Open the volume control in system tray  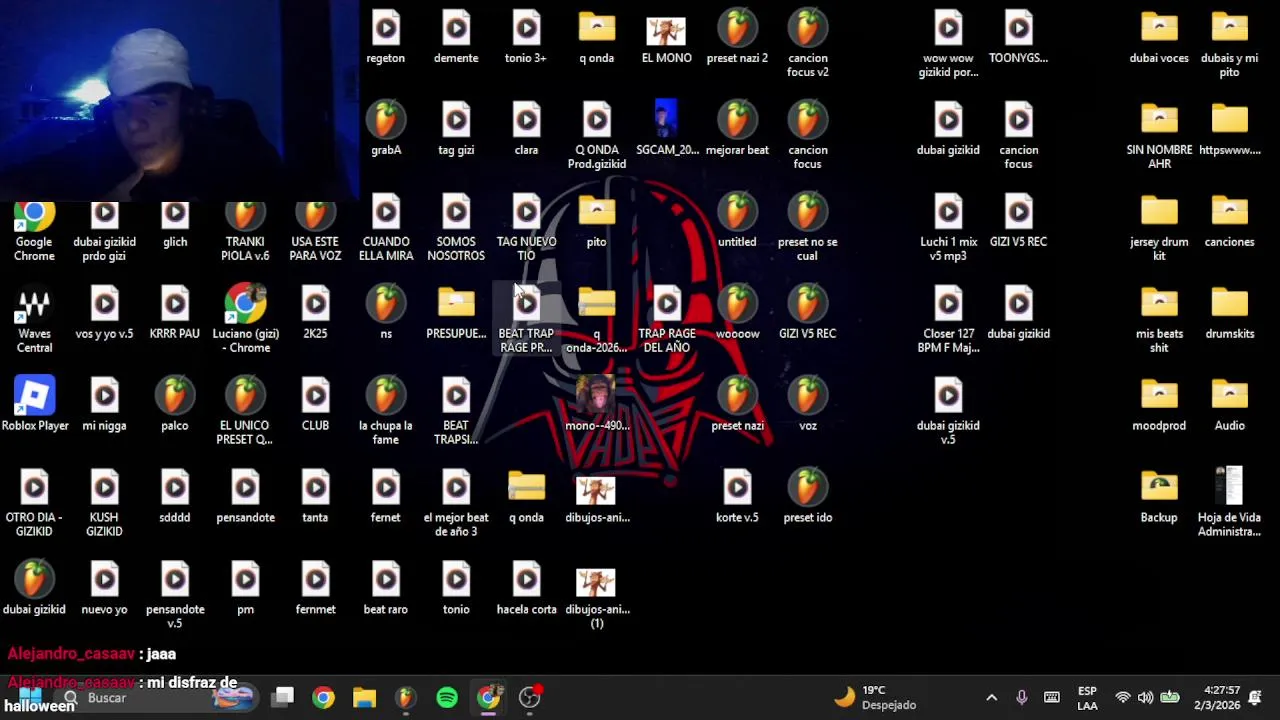point(1145,698)
